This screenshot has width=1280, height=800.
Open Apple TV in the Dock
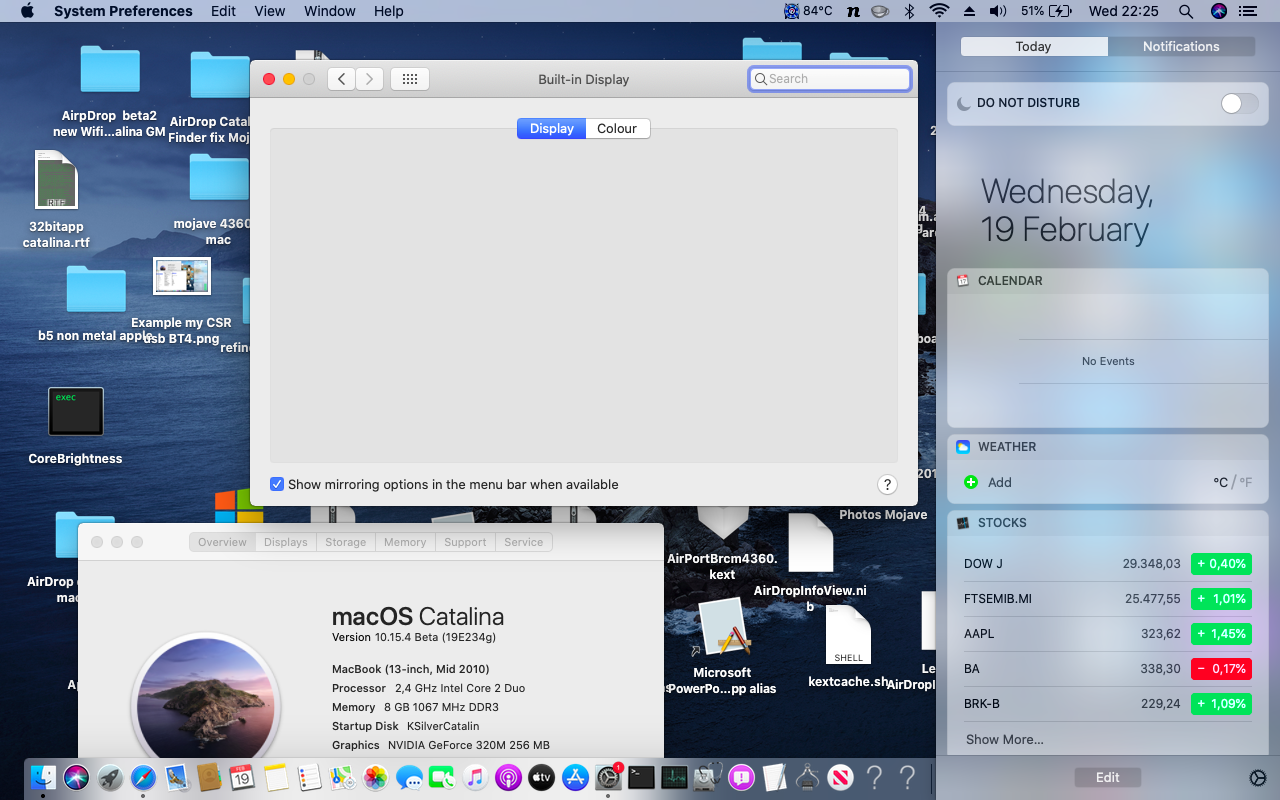541,777
